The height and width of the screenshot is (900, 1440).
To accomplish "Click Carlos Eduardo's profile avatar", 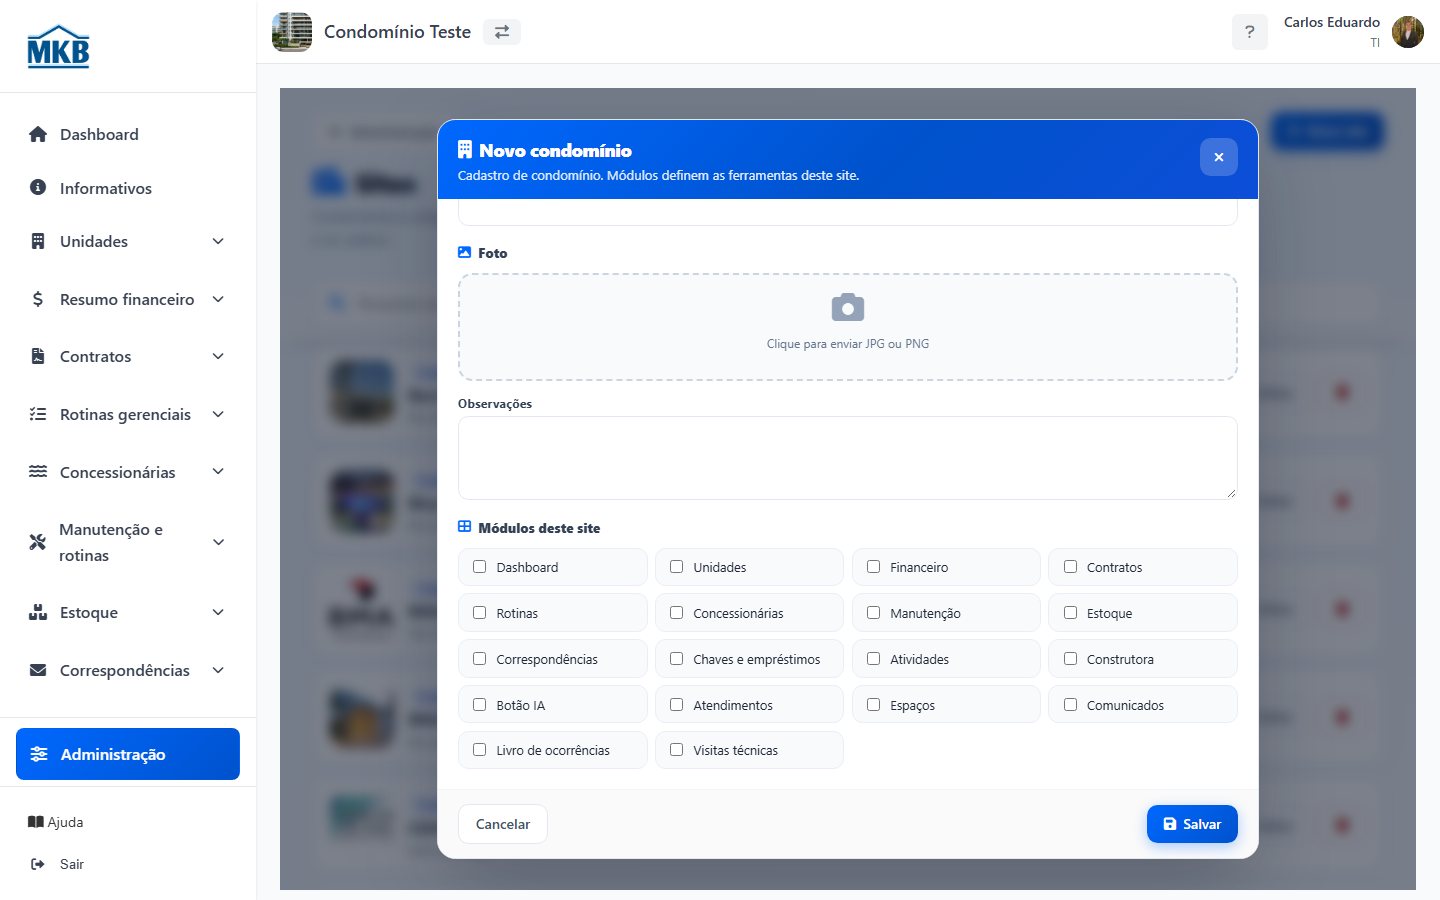I will click(x=1408, y=32).
